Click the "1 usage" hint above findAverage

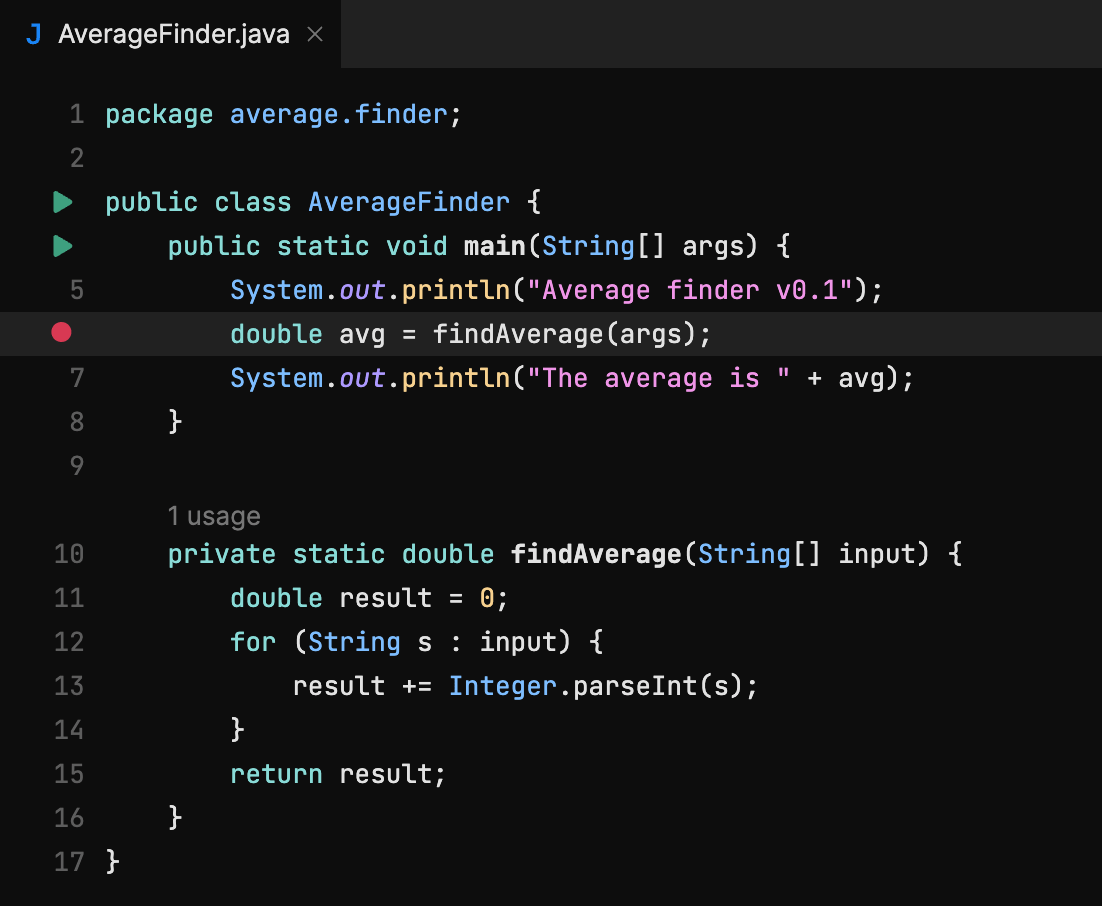click(x=214, y=515)
